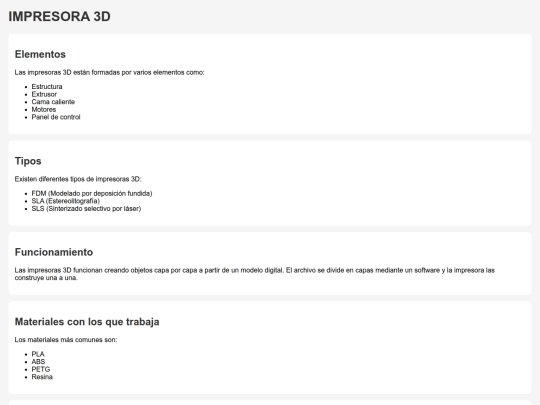540x405 pixels.
Task: Click the Resina list item
Action: 42,377
